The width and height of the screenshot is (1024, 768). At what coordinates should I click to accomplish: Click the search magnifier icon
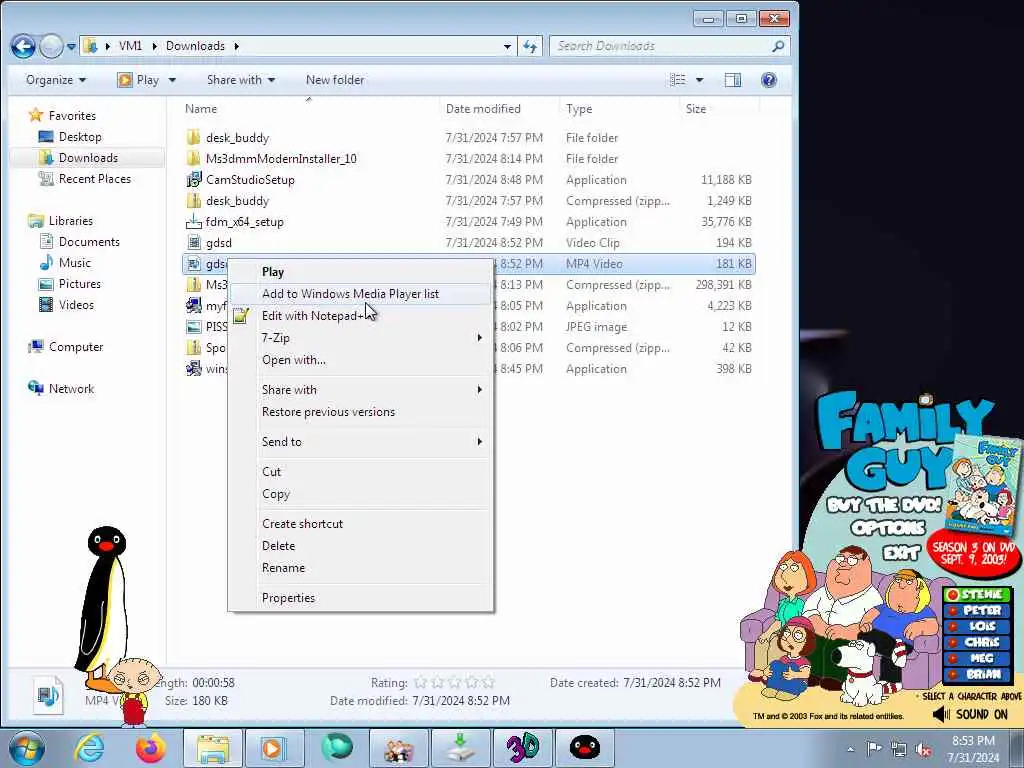pyautogui.click(x=778, y=46)
